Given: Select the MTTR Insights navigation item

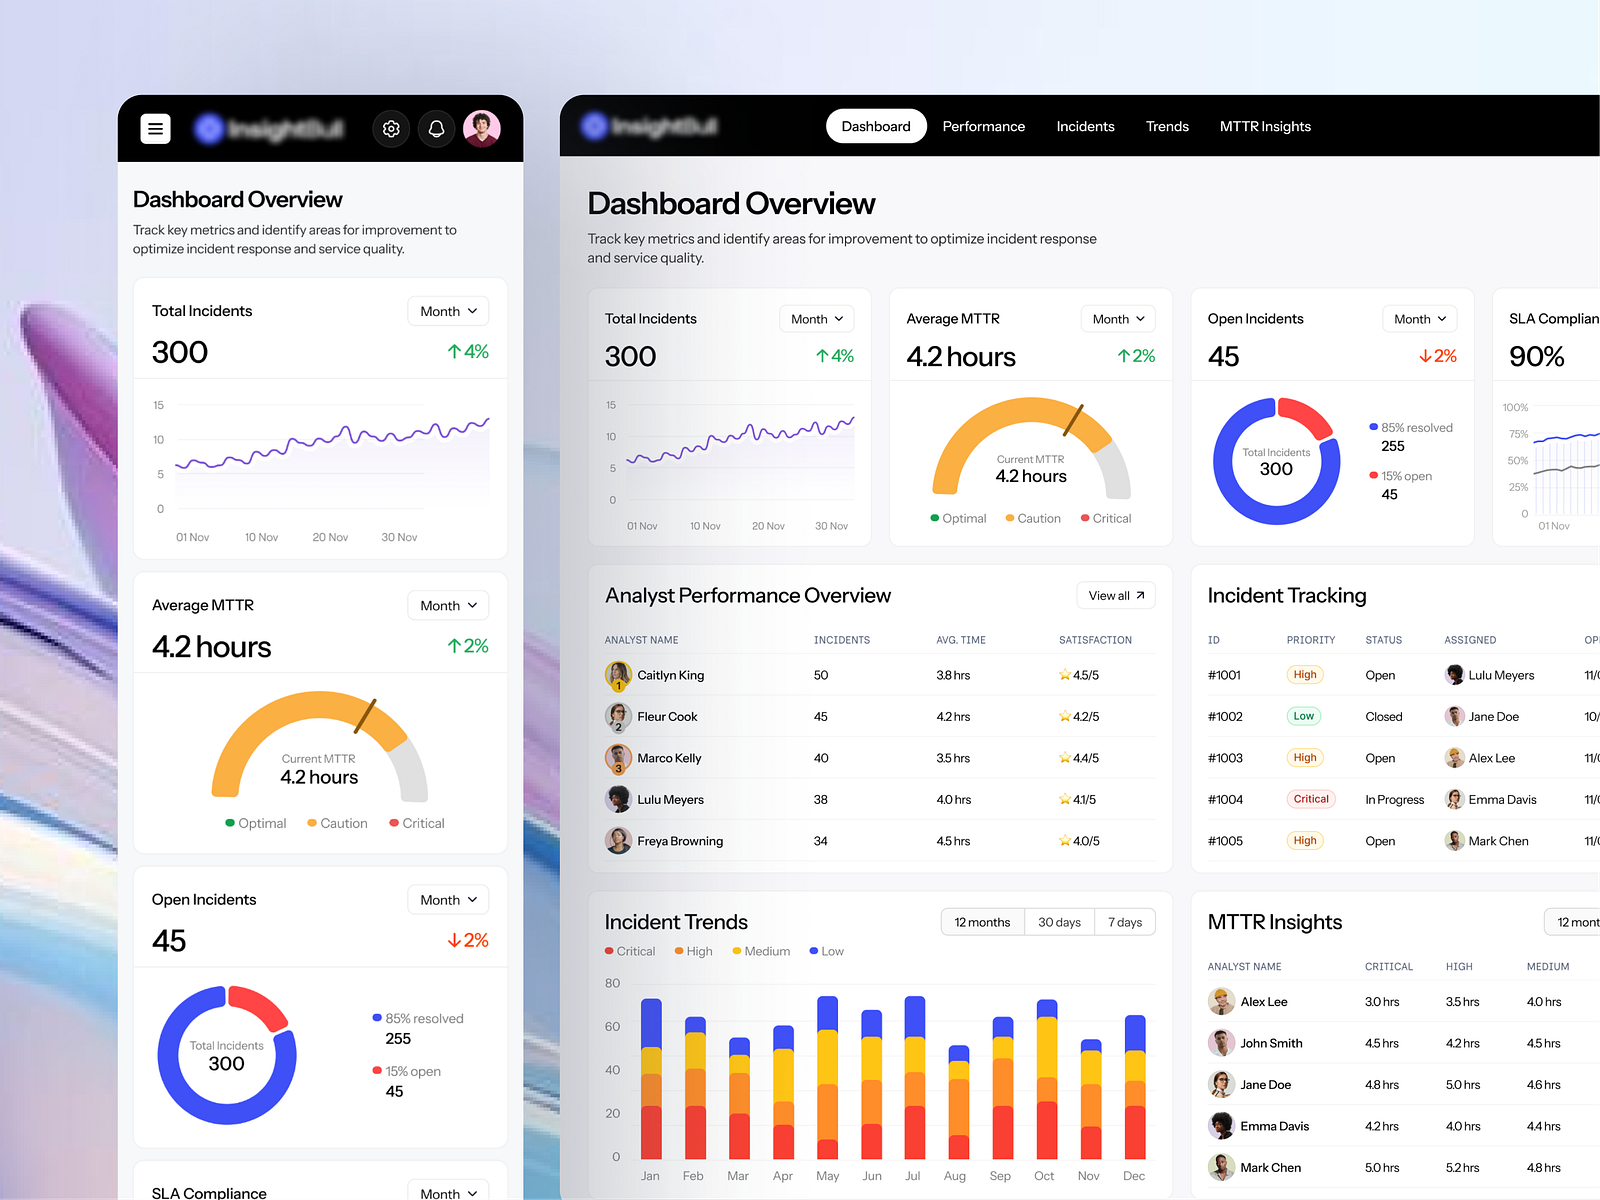Looking at the screenshot, I should pos(1265,126).
